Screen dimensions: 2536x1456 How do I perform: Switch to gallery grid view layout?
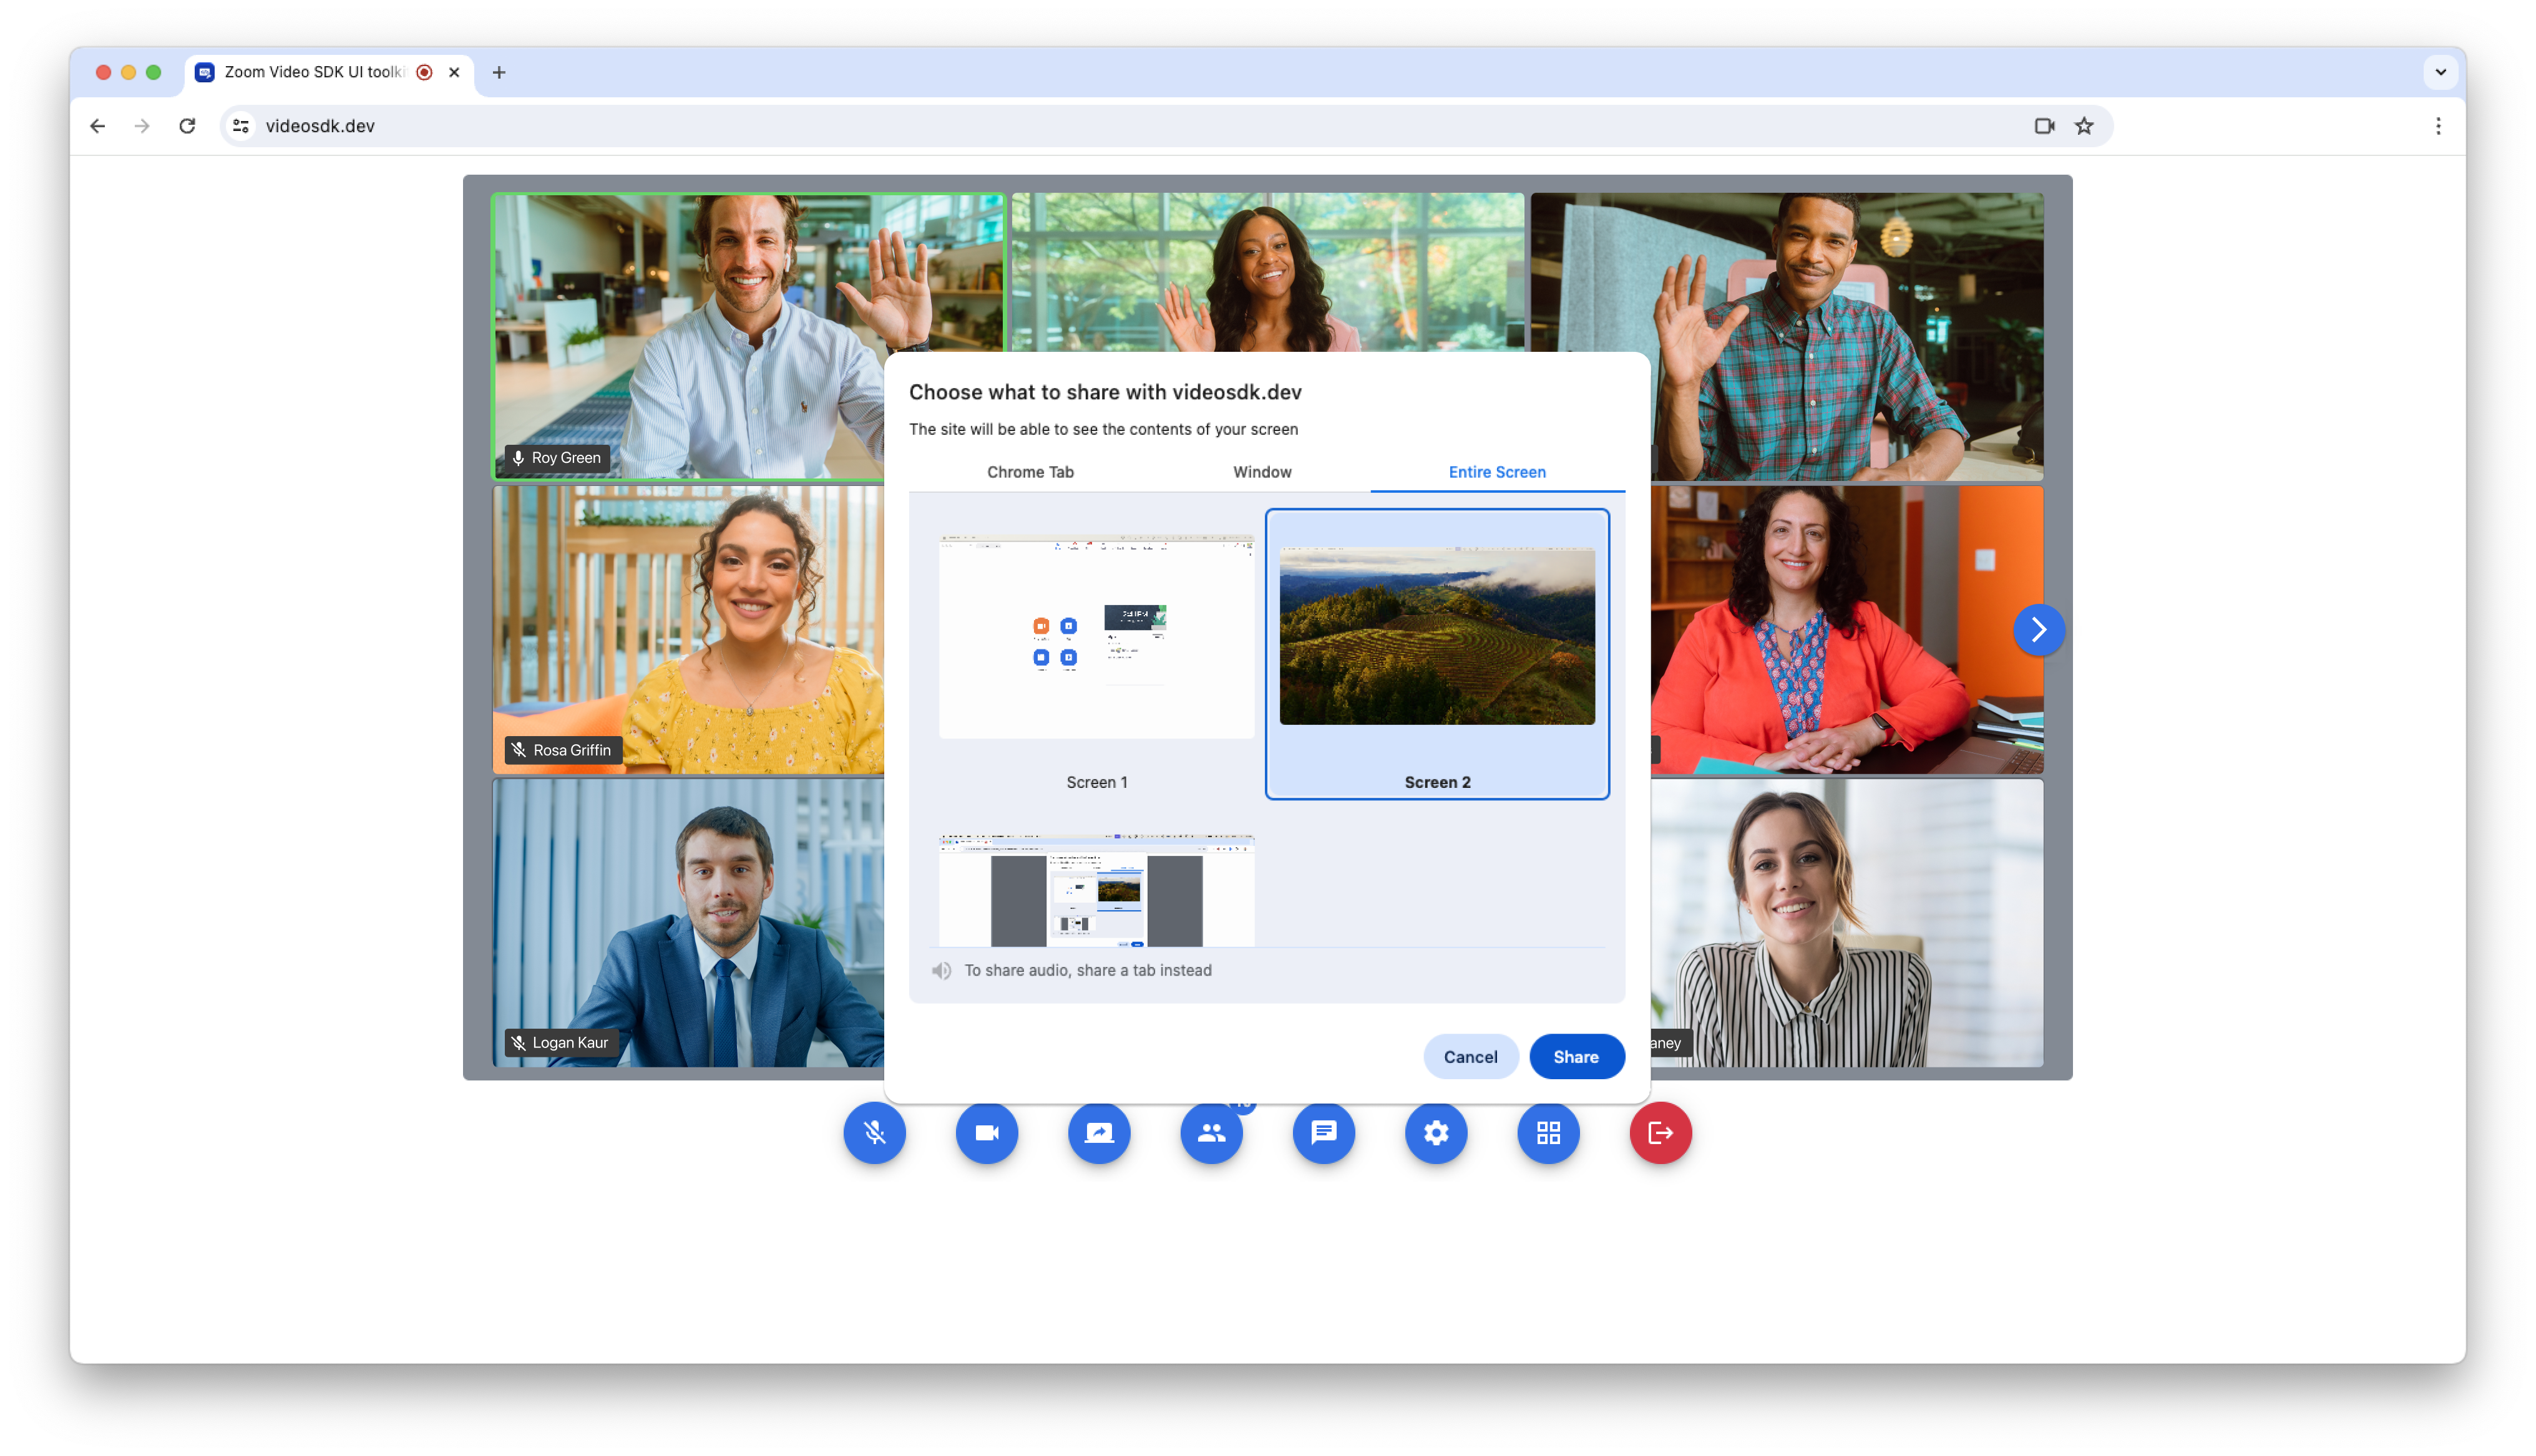pos(1548,1133)
